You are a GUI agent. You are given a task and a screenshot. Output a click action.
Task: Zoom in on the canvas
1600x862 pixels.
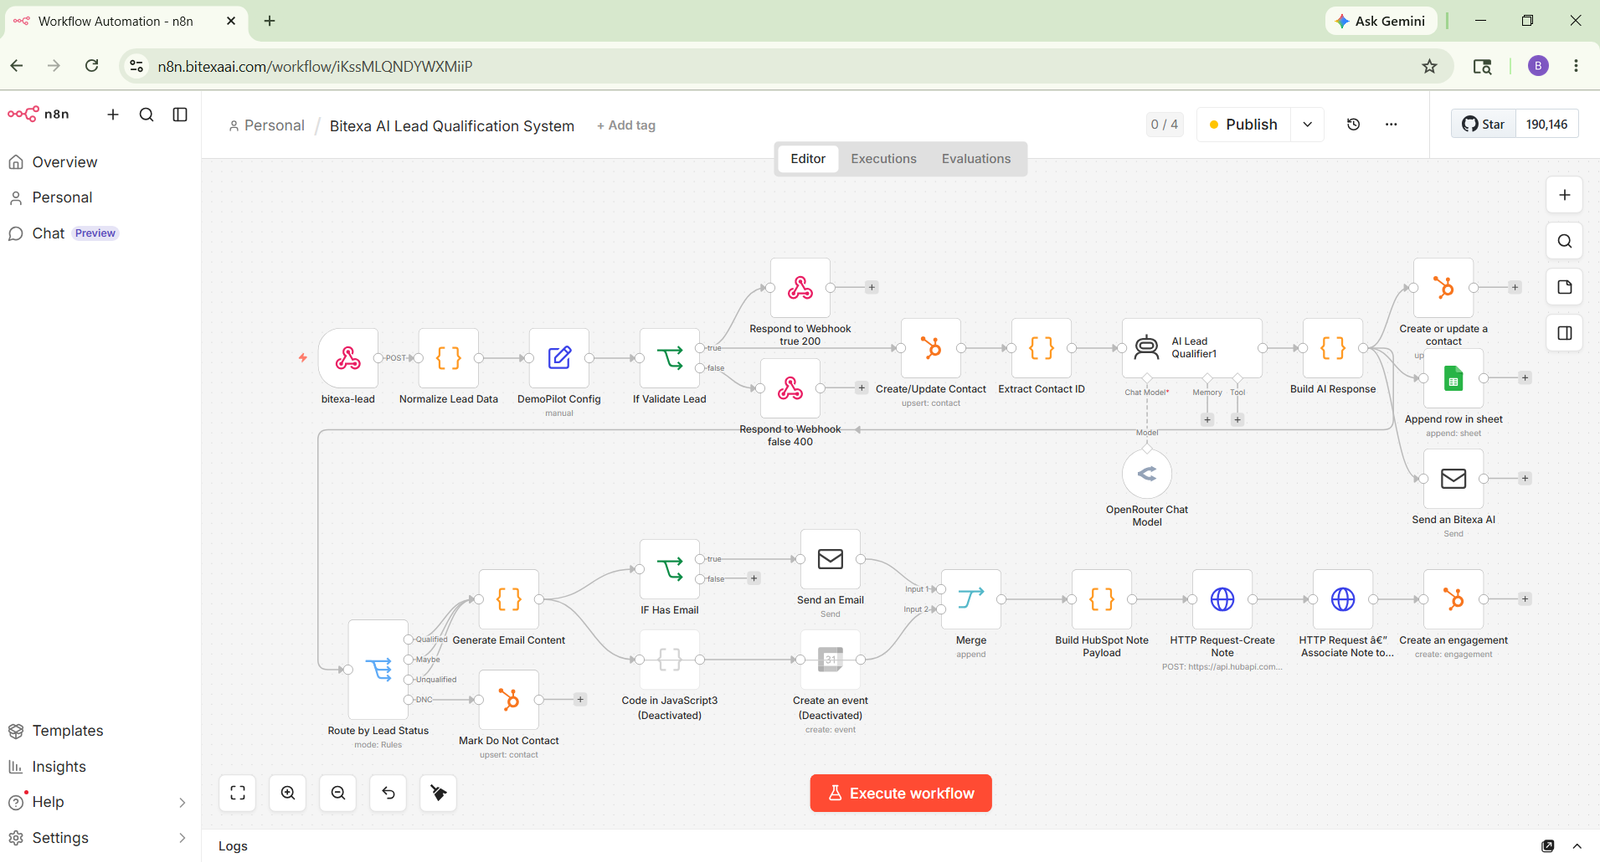(x=288, y=793)
